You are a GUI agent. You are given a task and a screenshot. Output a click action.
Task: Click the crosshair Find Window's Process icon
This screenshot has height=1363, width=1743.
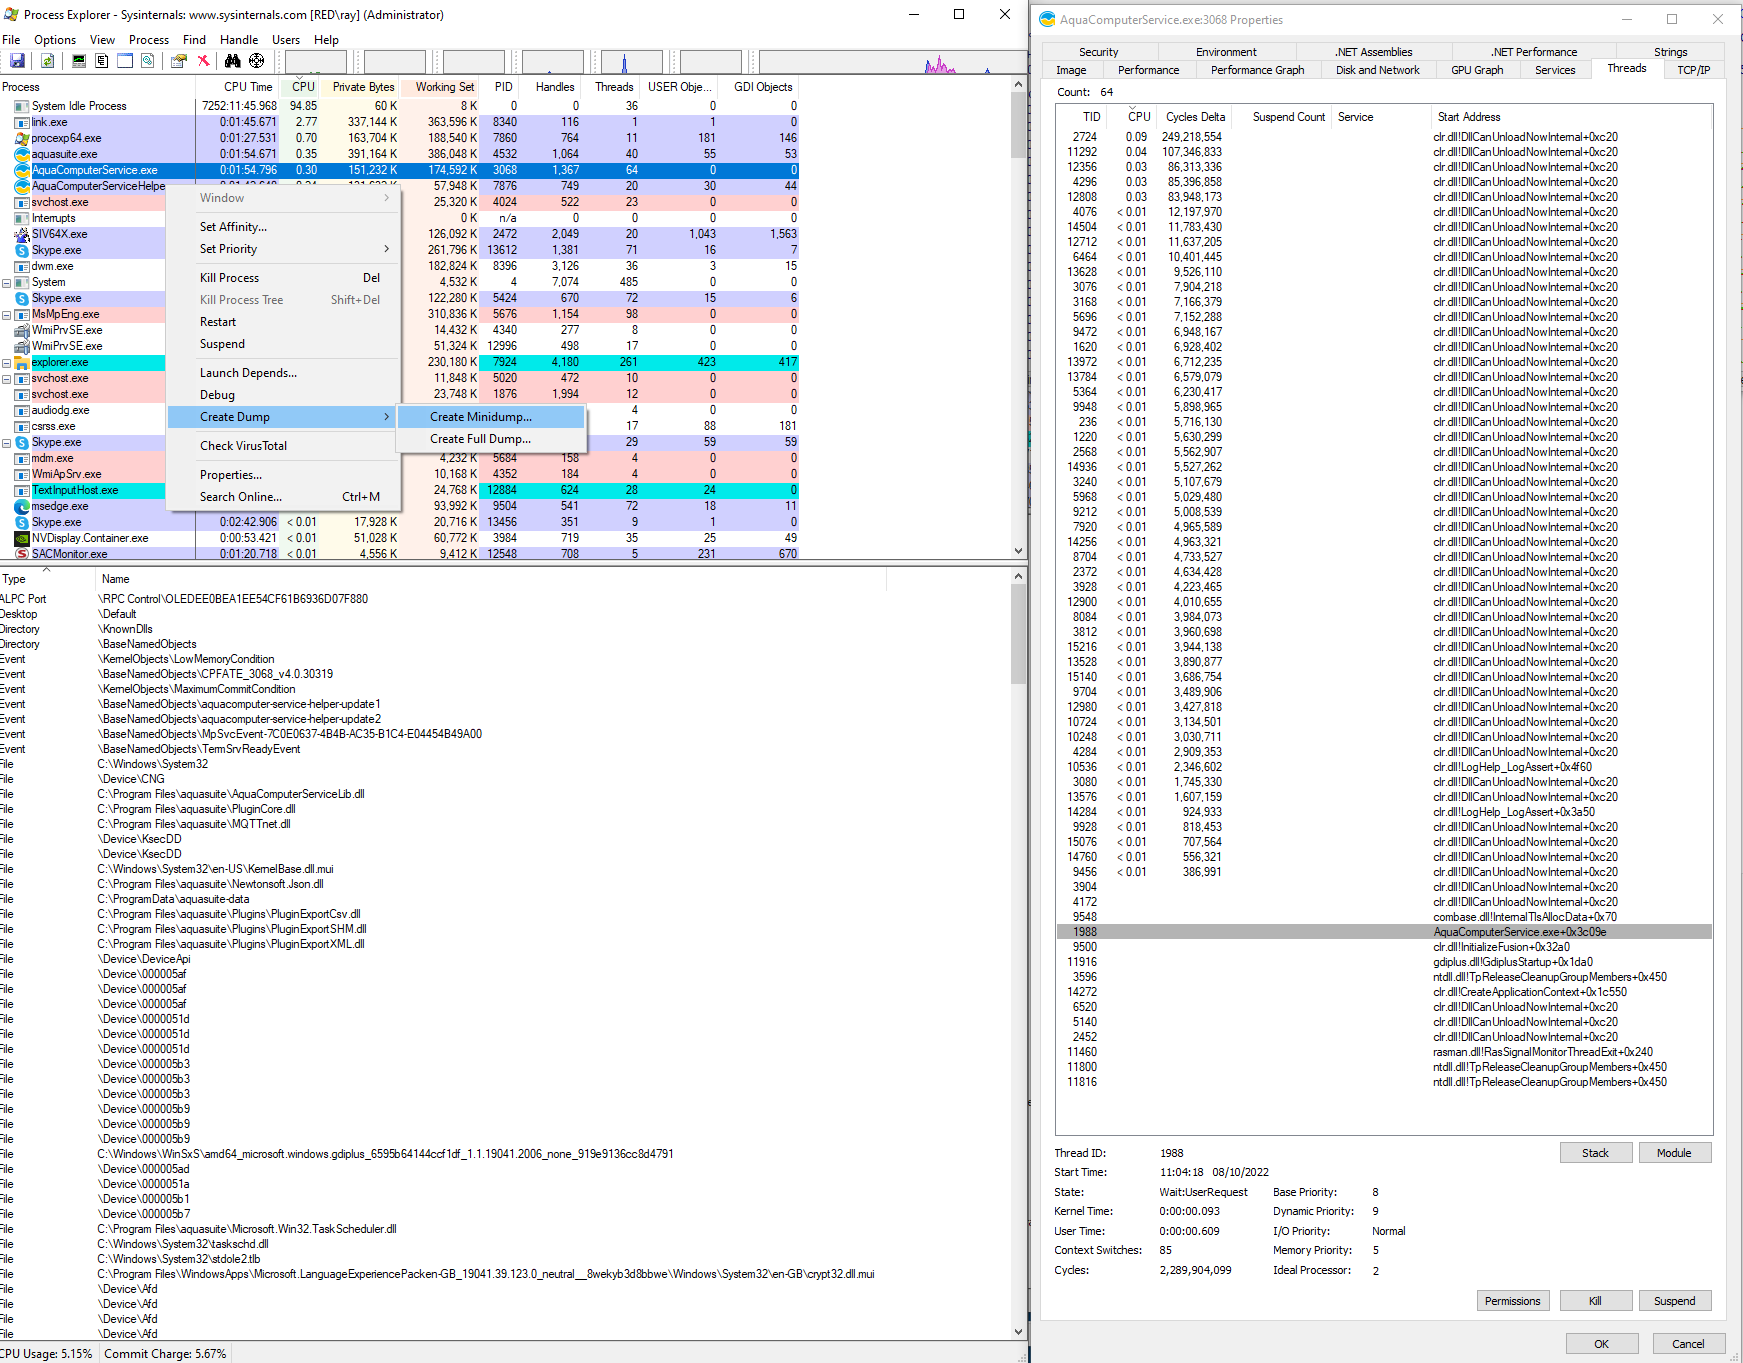point(257,61)
